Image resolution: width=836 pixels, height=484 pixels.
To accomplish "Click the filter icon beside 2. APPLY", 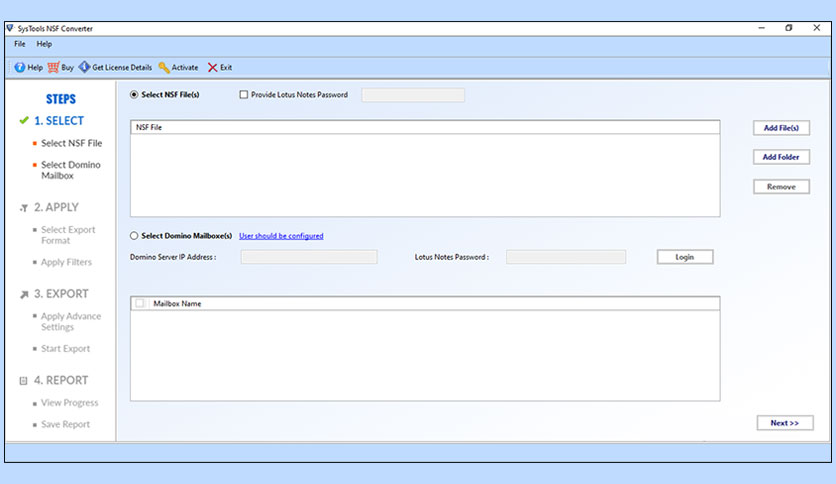I will [24, 208].
